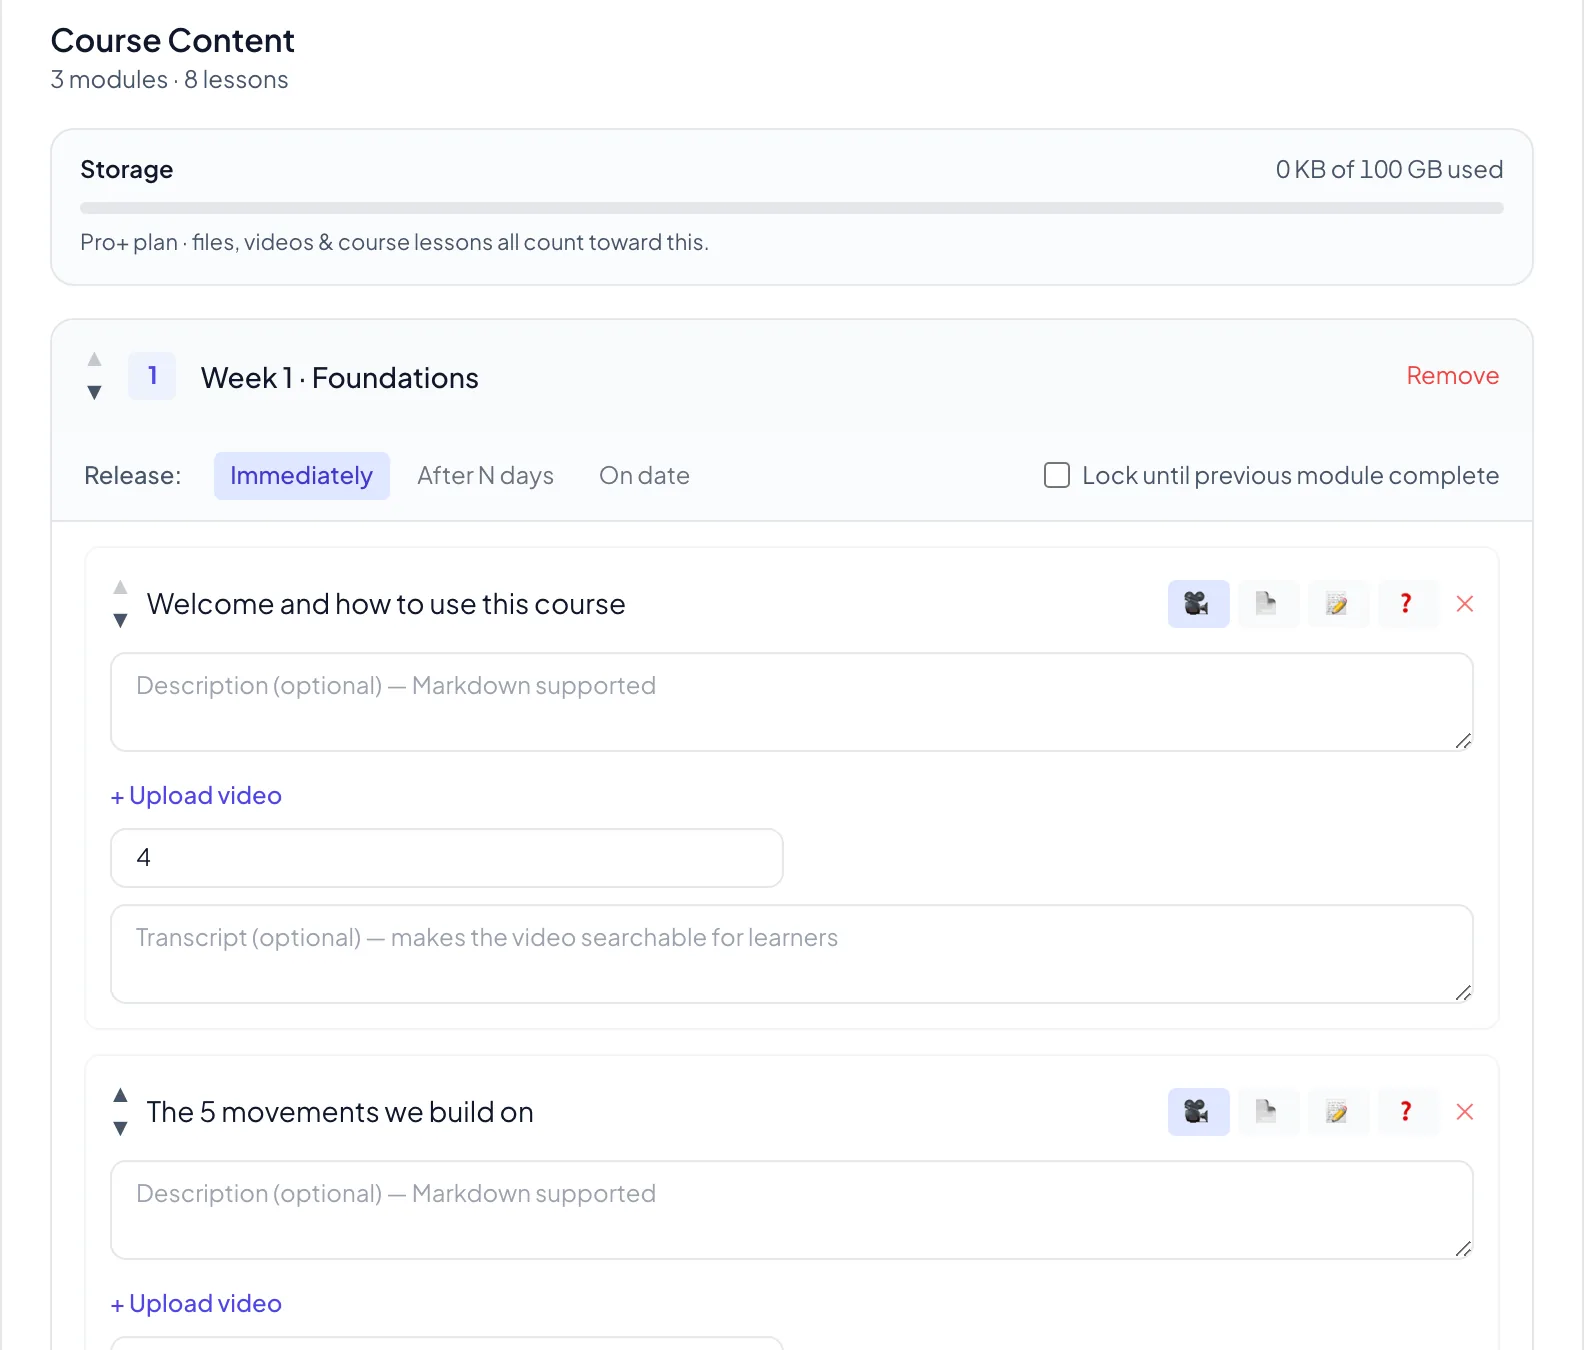Focus the Welcome lesson transcript field
Viewport: 1584px width, 1350px height.
coord(792,954)
